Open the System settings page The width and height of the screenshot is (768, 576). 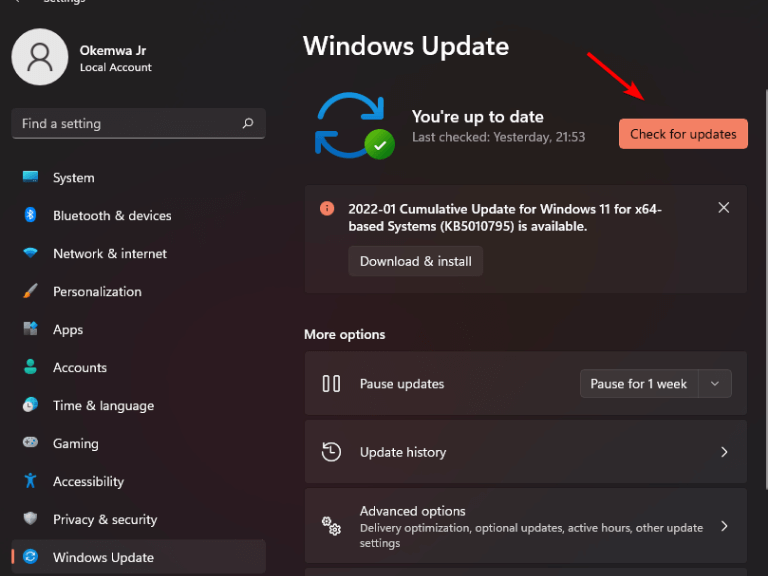click(x=139, y=177)
